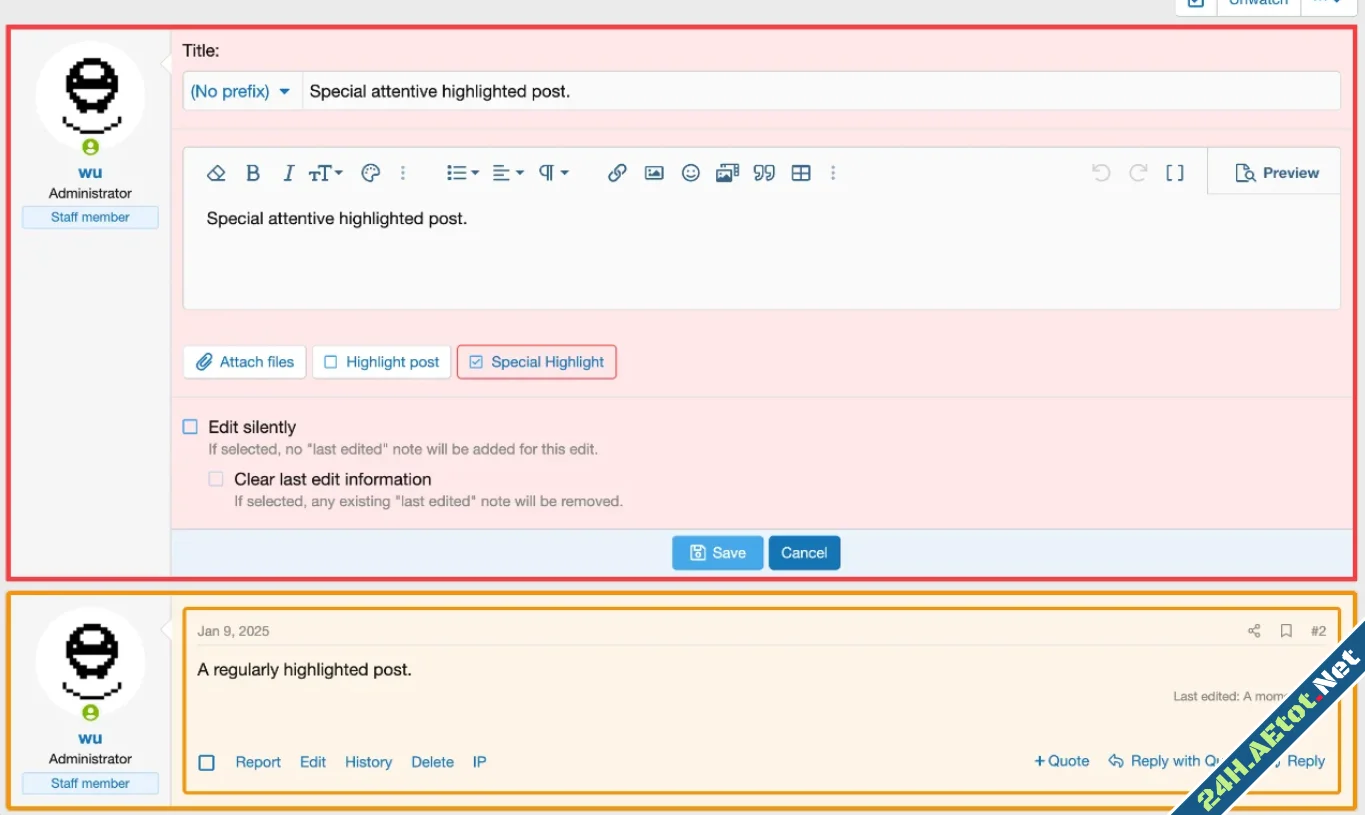Click the insert link icon
This screenshot has height=815, width=1365.
click(617, 173)
